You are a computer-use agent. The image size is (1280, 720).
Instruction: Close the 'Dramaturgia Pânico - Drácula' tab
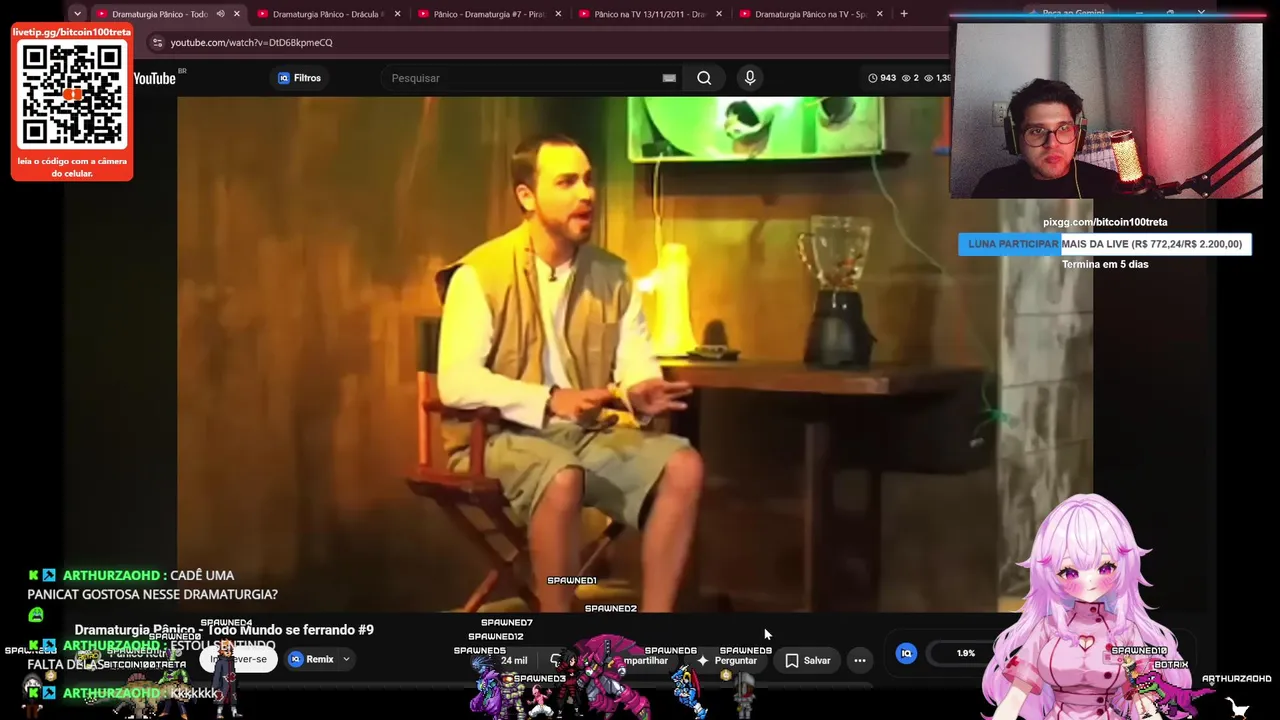[x=397, y=14]
